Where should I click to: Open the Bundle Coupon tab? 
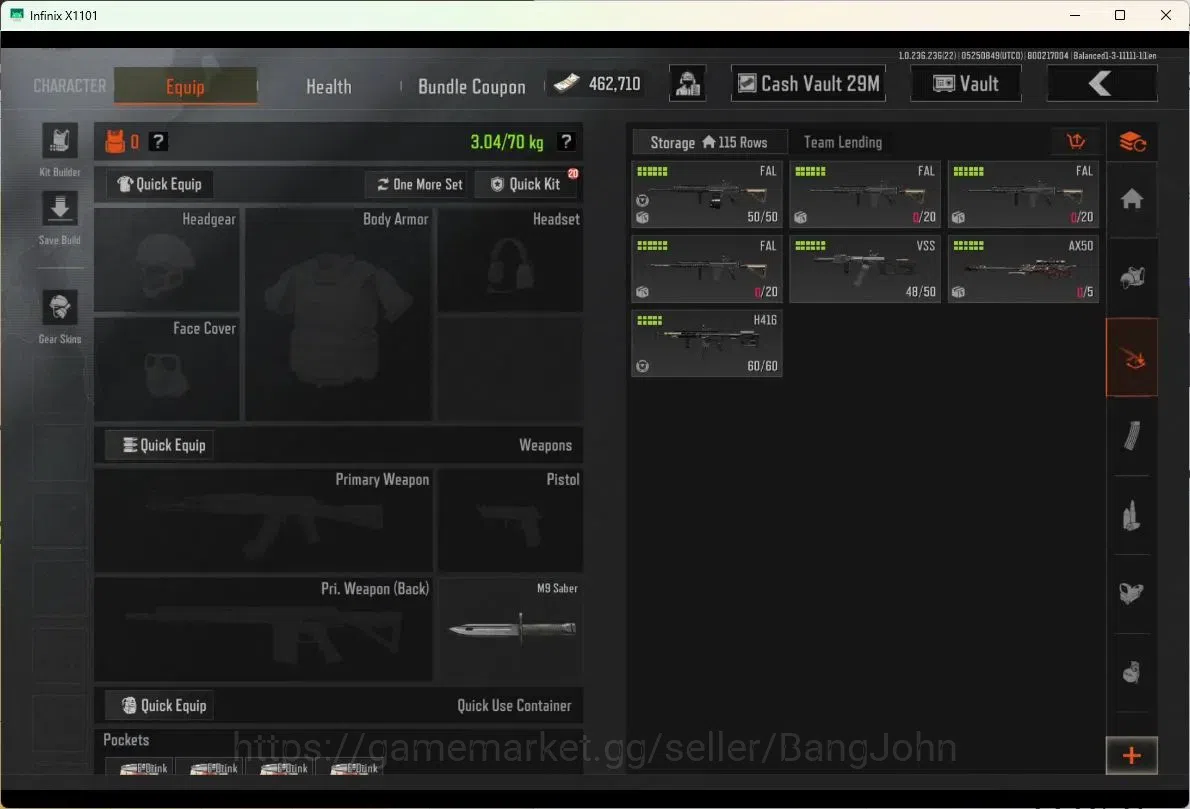pyautogui.click(x=471, y=87)
